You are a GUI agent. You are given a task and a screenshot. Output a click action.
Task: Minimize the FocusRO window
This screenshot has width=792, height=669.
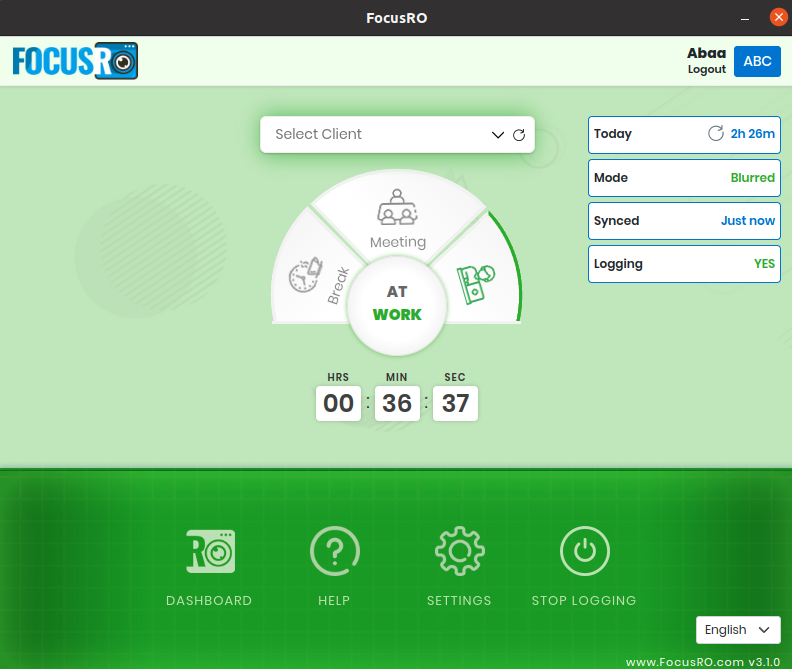(x=745, y=18)
